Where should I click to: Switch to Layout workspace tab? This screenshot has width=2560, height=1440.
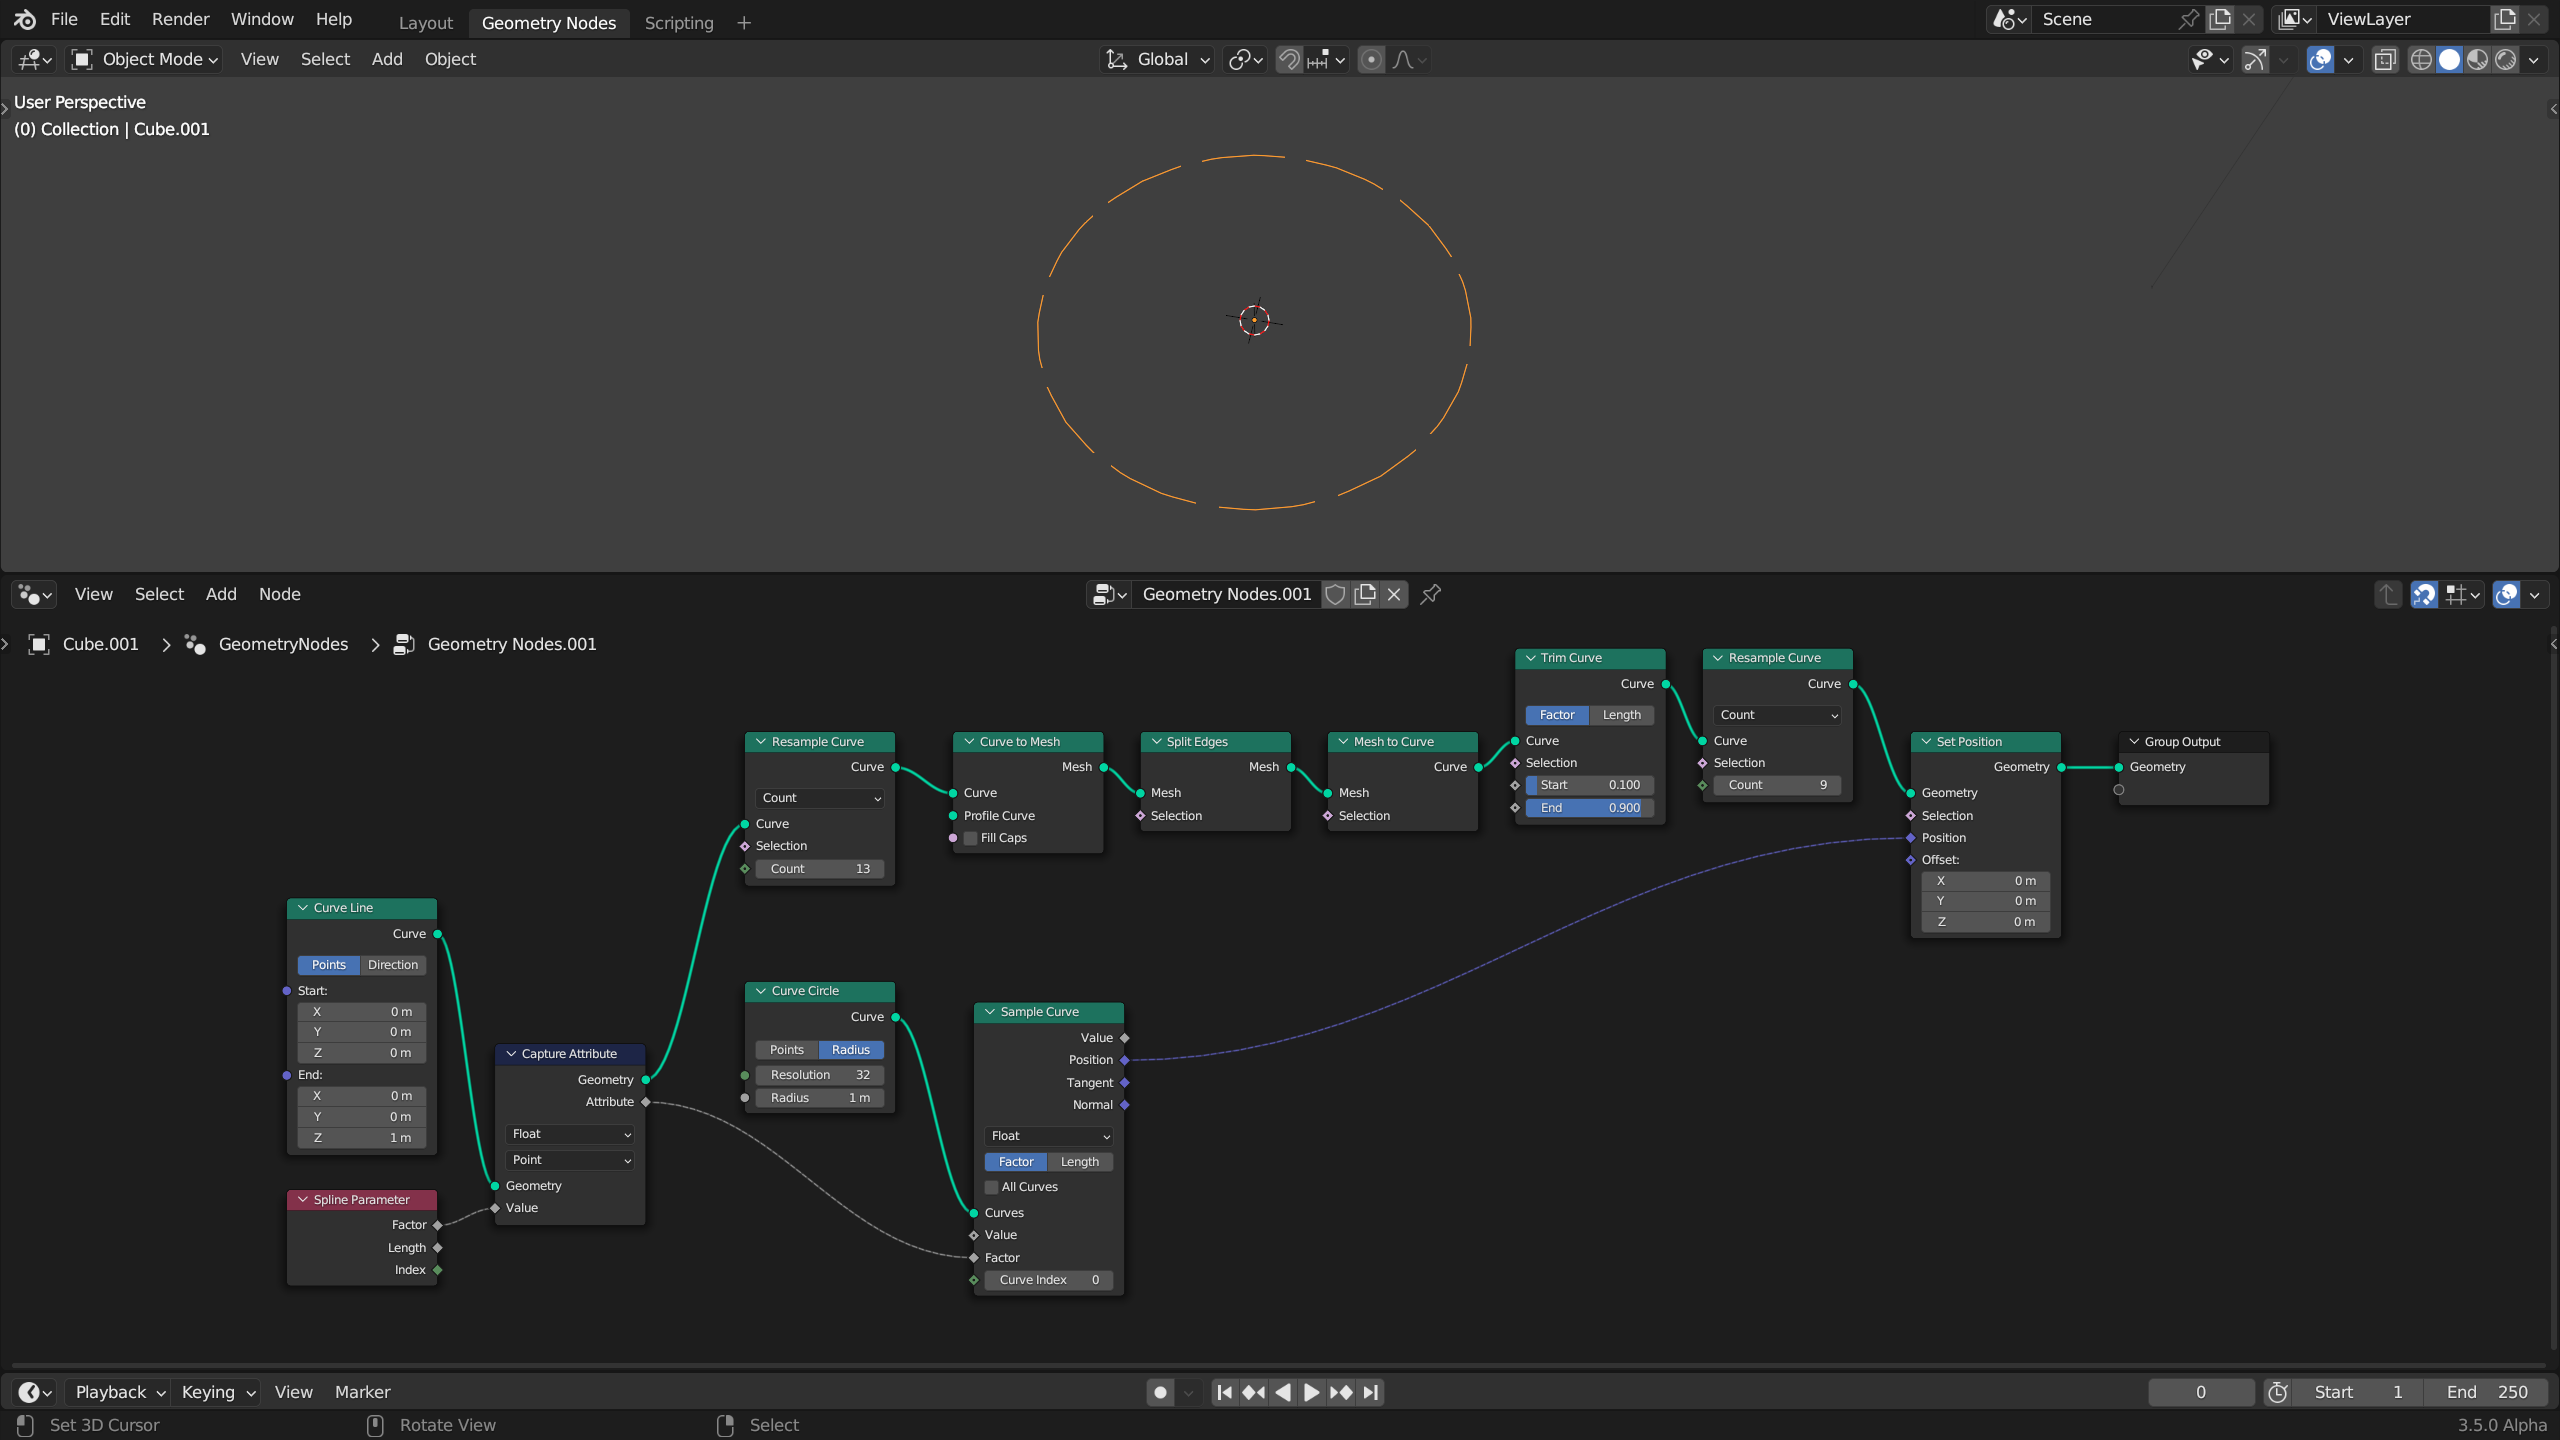point(426,22)
